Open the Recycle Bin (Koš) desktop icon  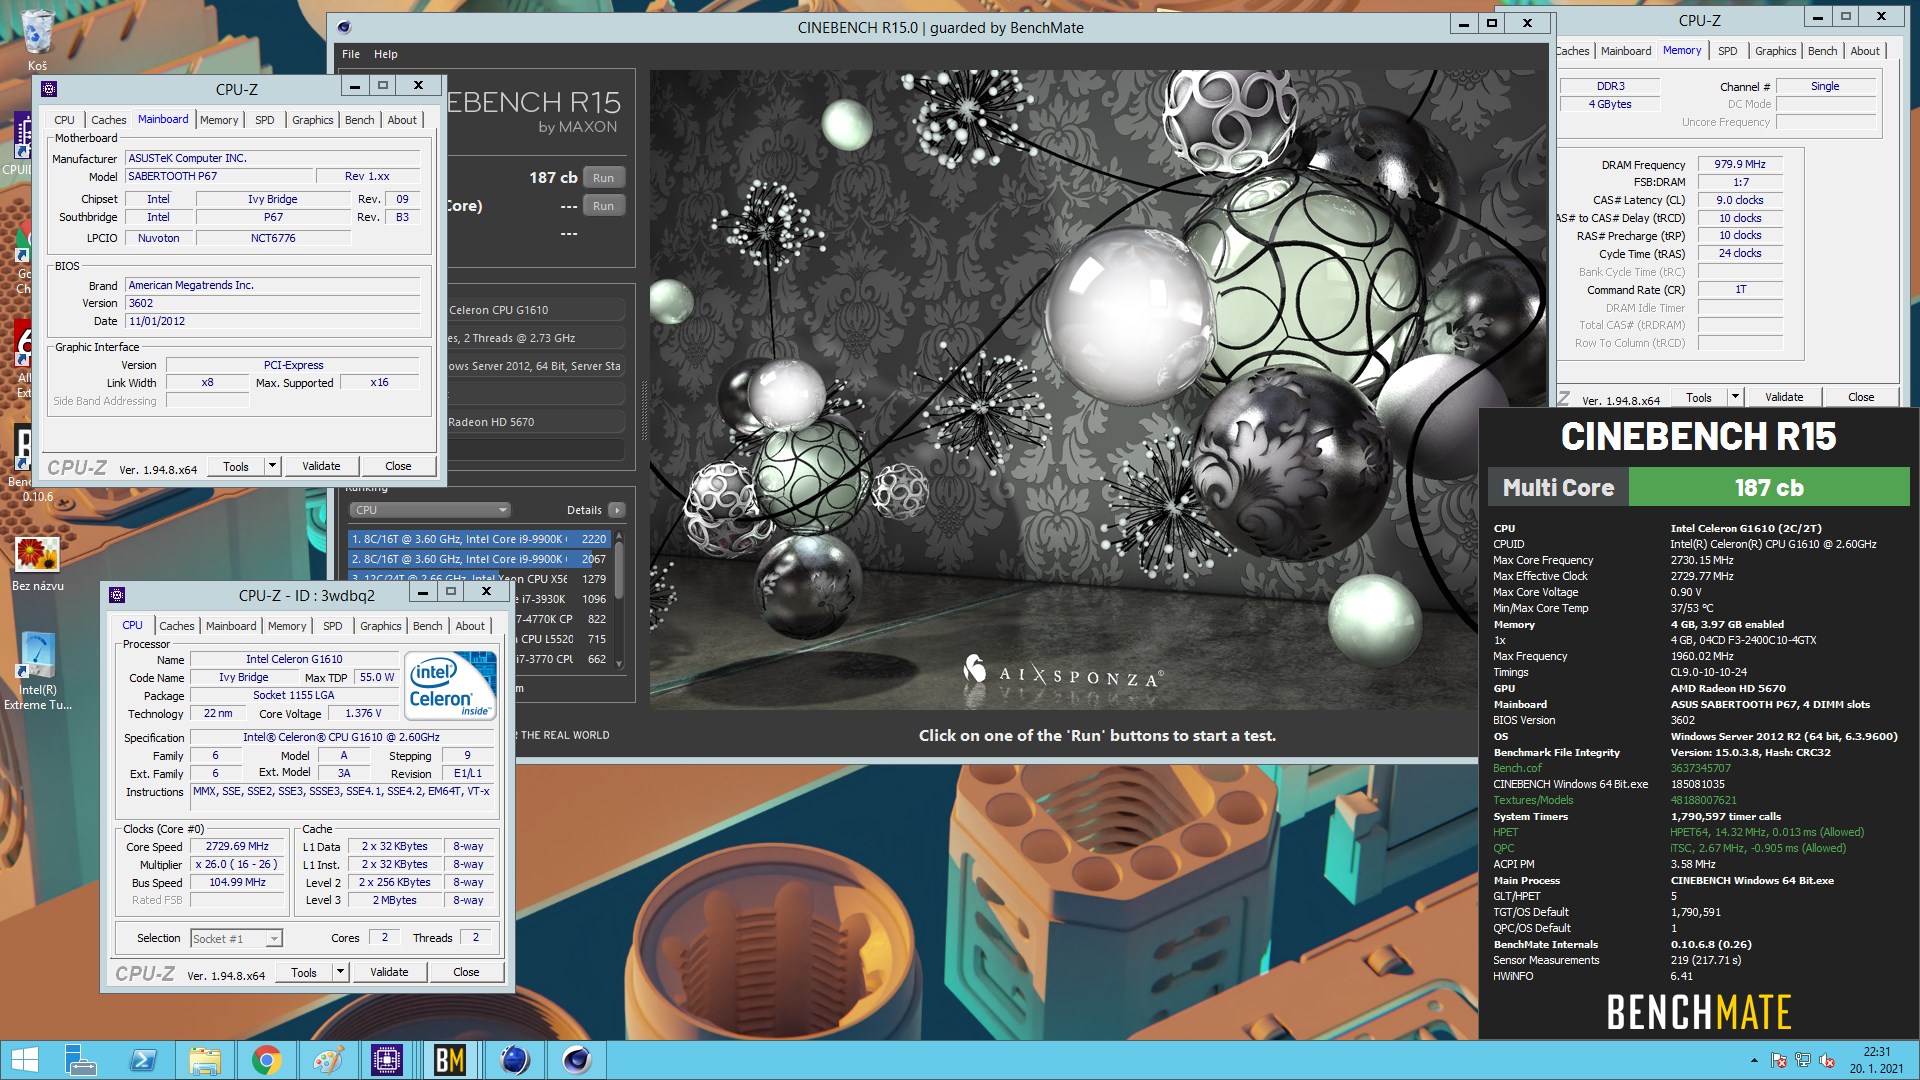[x=37, y=40]
